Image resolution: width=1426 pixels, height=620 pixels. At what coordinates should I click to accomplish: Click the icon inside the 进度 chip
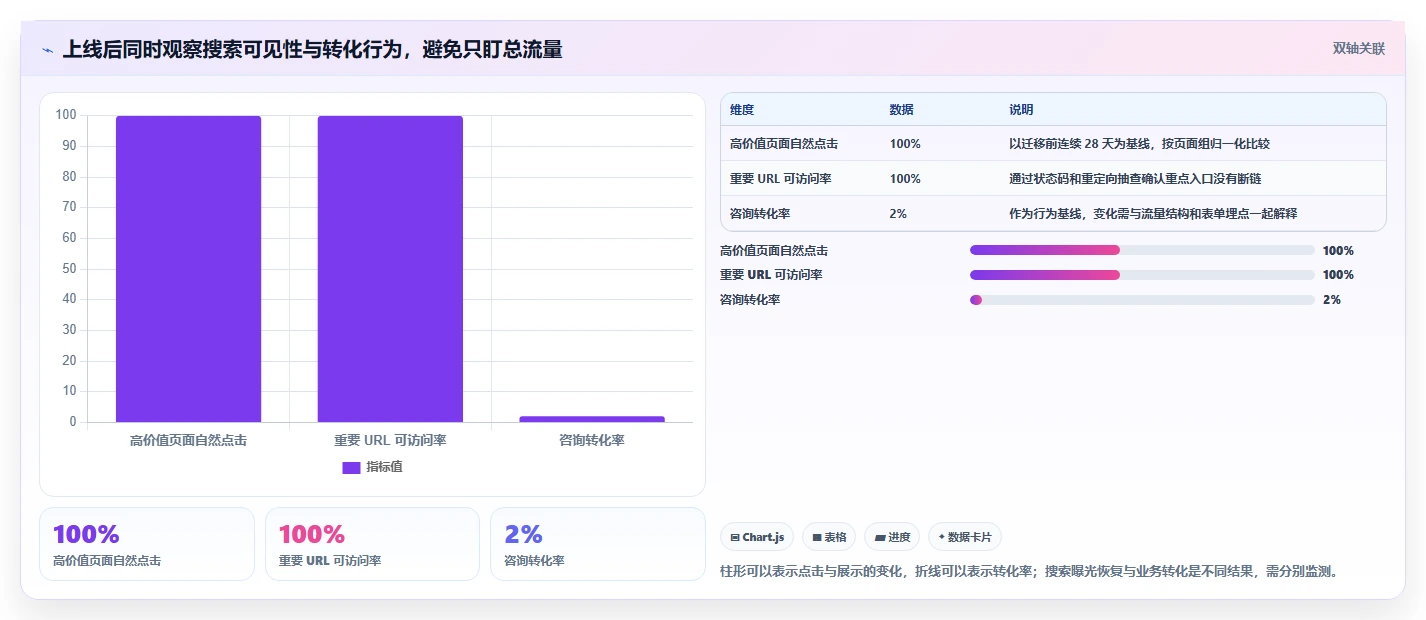pyautogui.click(x=879, y=537)
